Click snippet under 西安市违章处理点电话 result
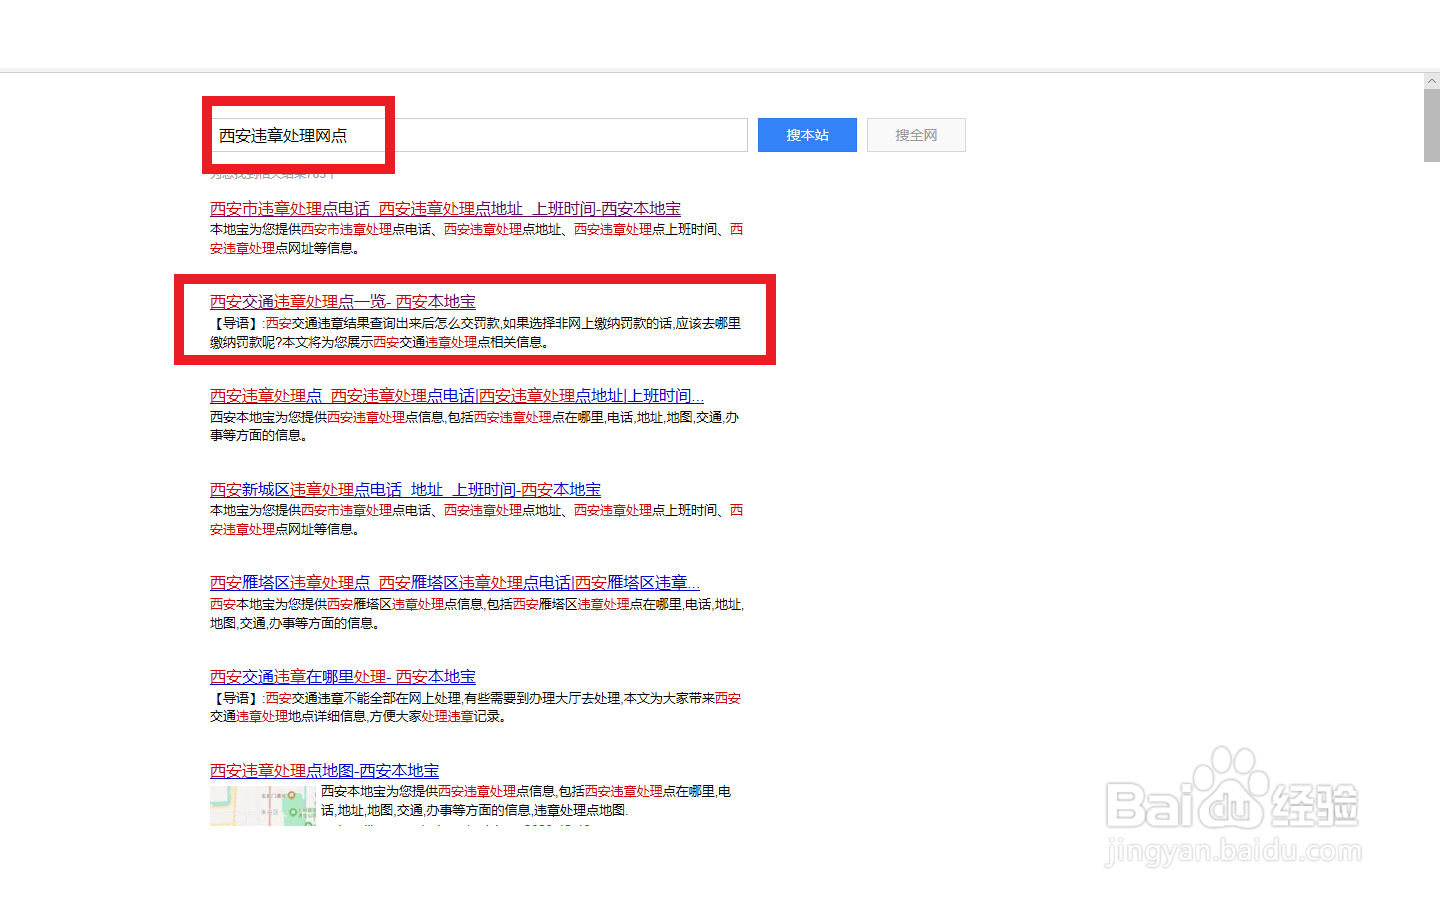The width and height of the screenshot is (1440, 900). tap(476, 238)
